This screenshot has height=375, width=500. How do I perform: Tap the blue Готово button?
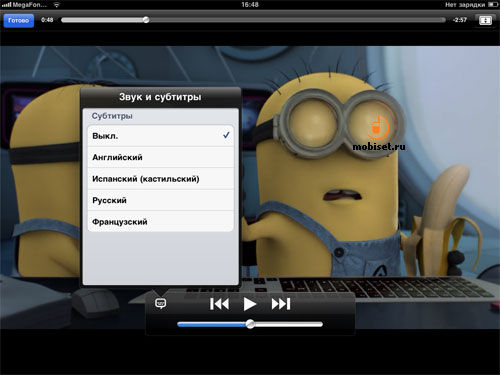tap(19, 20)
